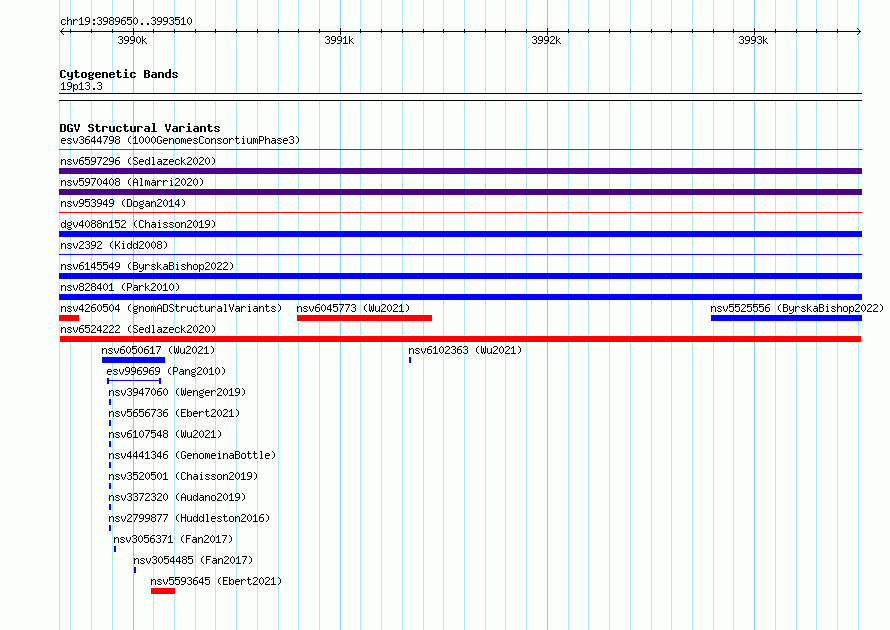890x630 pixels.
Task: Click the nsv6524222 (Sedlazeck2020) label
Action: (x=138, y=329)
